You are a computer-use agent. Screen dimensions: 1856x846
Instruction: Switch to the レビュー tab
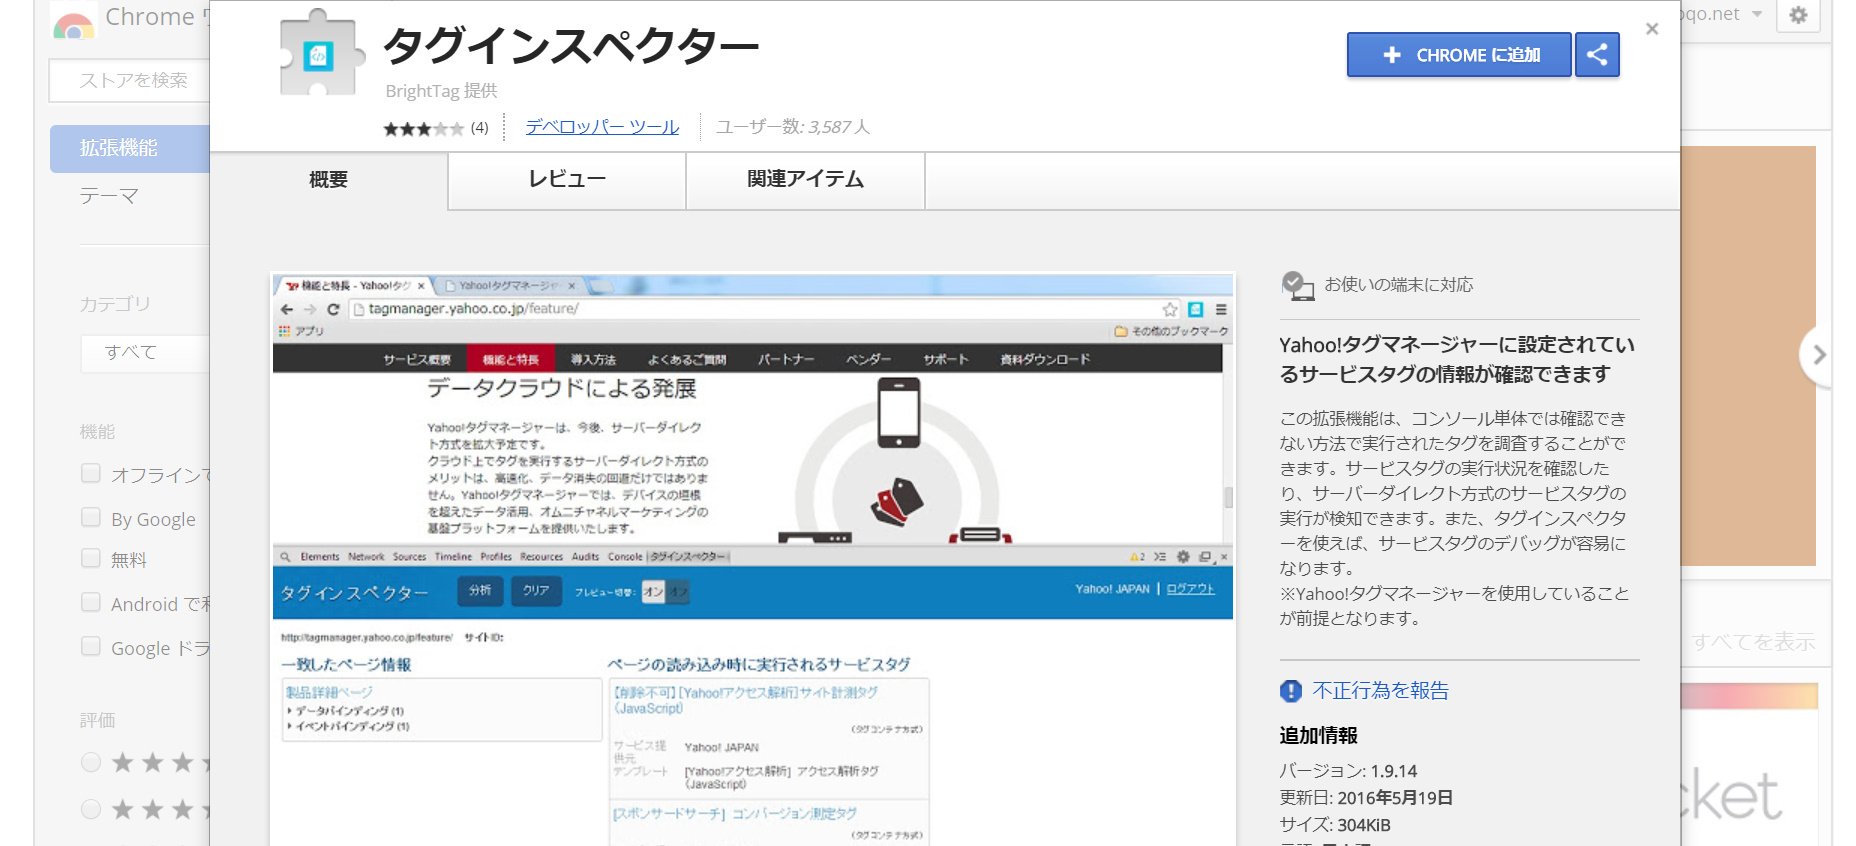(x=567, y=180)
